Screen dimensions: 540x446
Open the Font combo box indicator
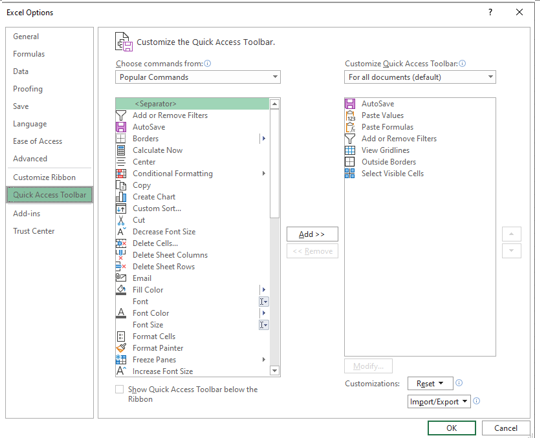click(263, 302)
